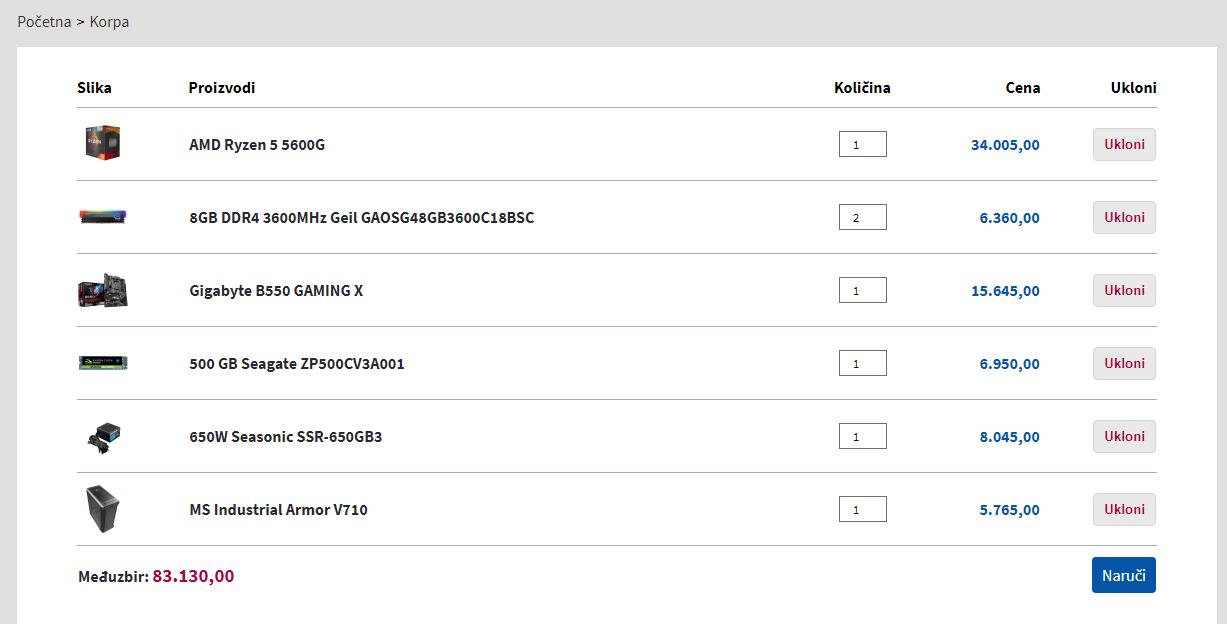Screen dimensions: 1227x624
Task: Click Ukloni next to Seasonic SSR-650GB3
Action: [x=1124, y=436]
